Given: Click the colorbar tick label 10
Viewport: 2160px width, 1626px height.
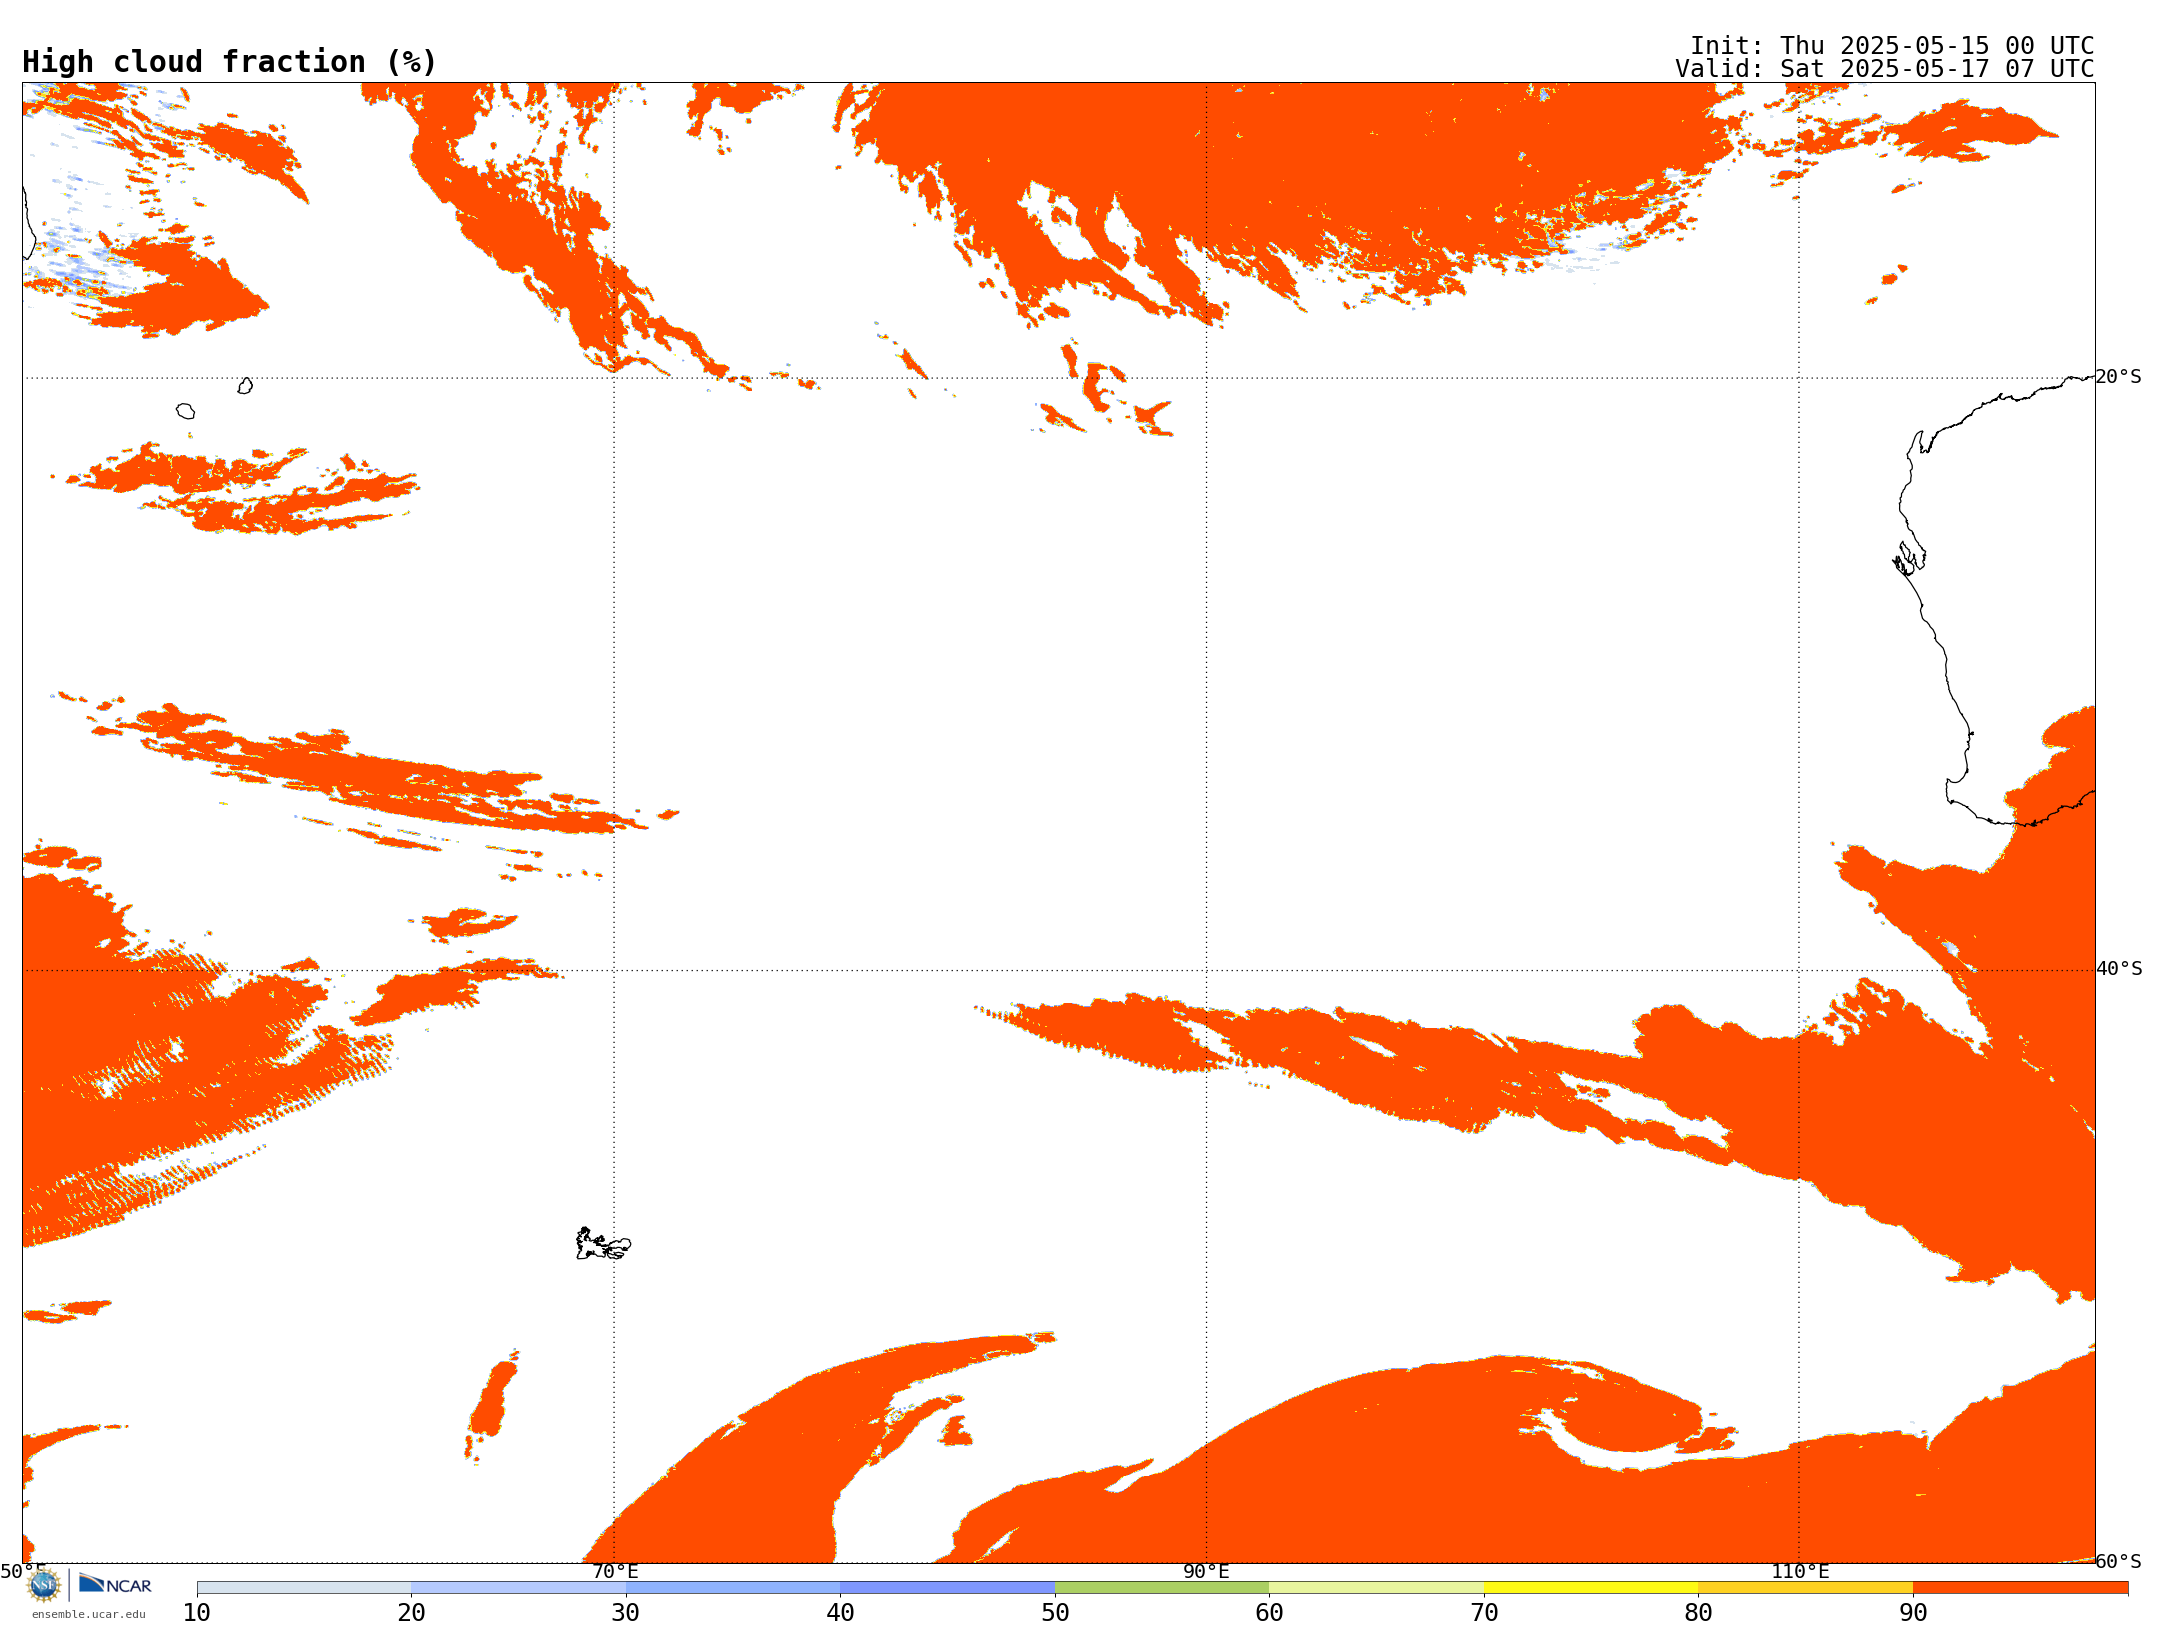Looking at the screenshot, I should point(197,1612).
